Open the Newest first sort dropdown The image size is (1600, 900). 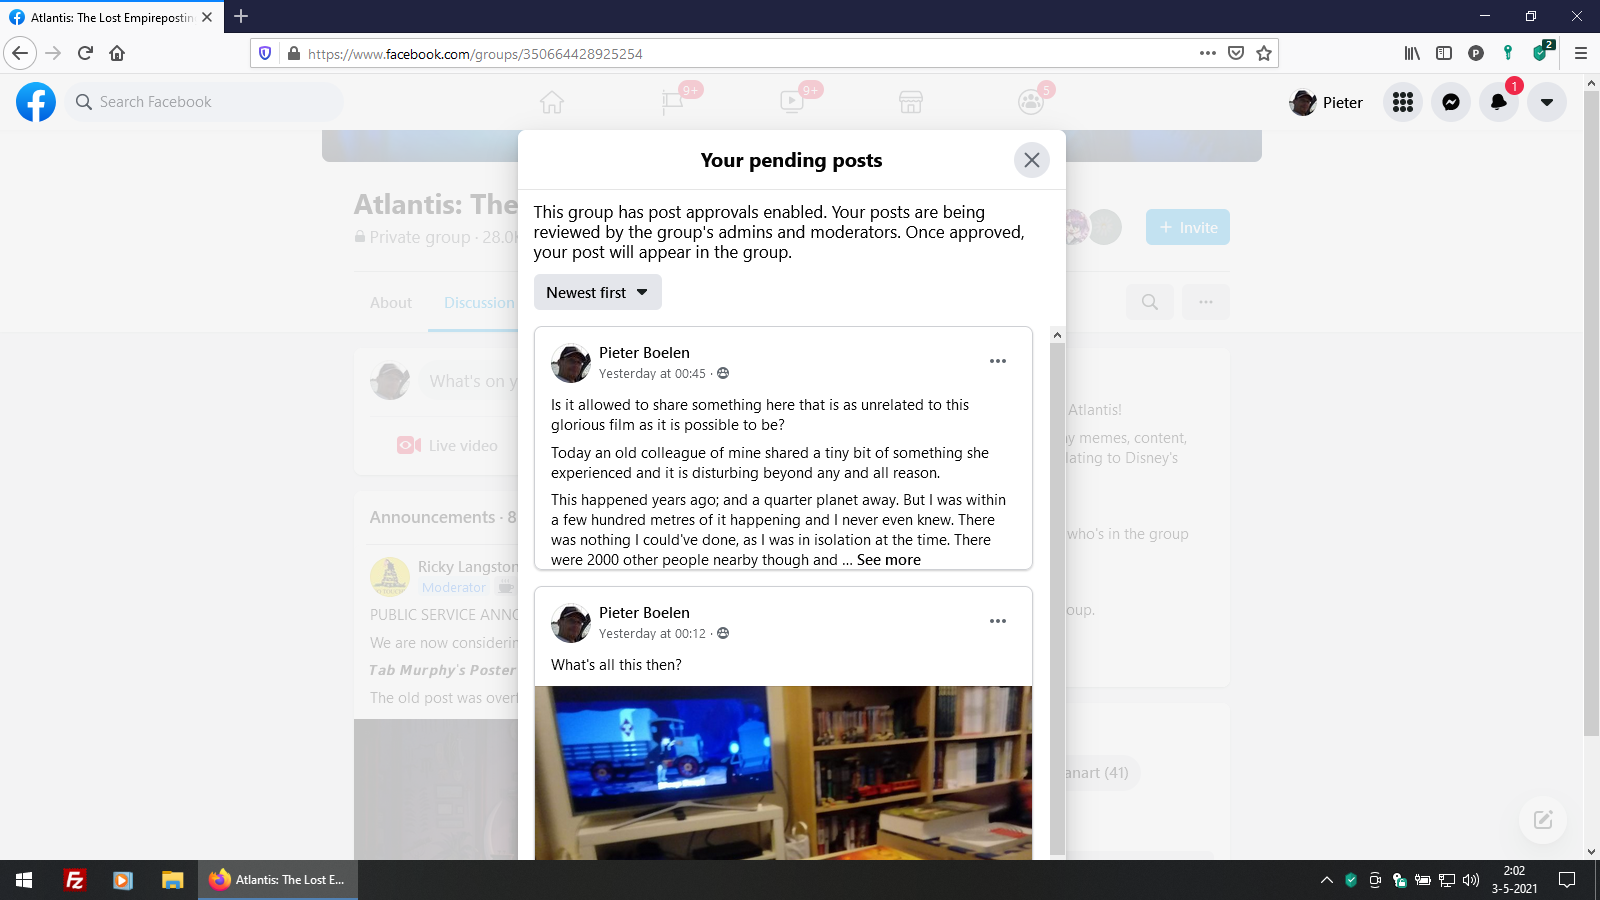pos(598,292)
